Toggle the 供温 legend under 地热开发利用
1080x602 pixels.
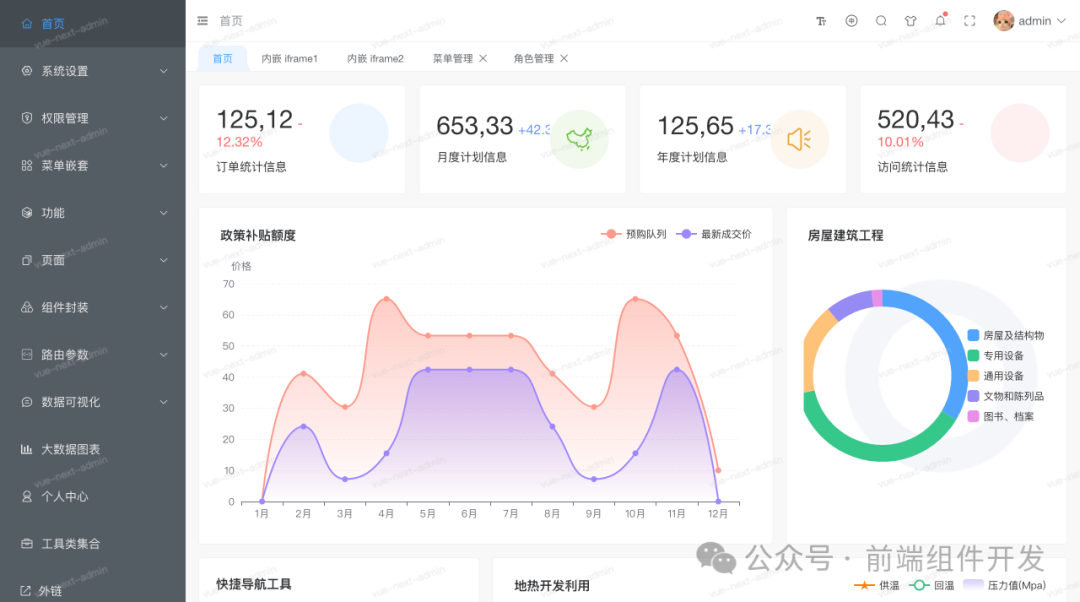click(887, 588)
